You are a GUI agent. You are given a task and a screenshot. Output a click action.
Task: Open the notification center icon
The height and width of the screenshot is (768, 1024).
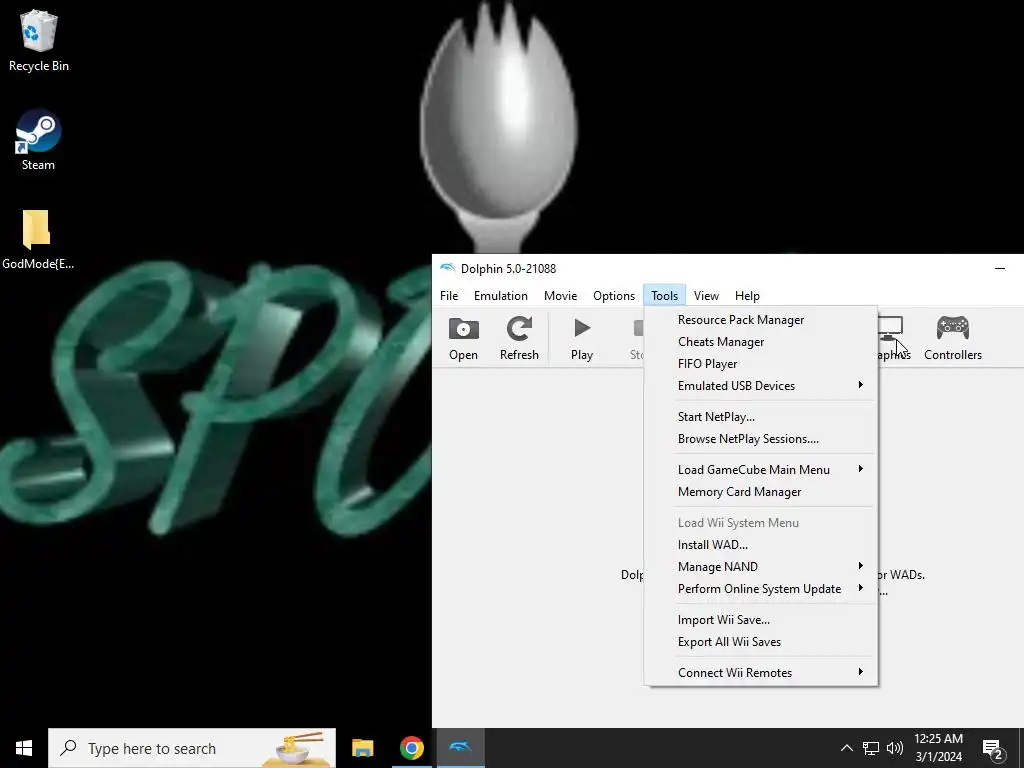992,750
